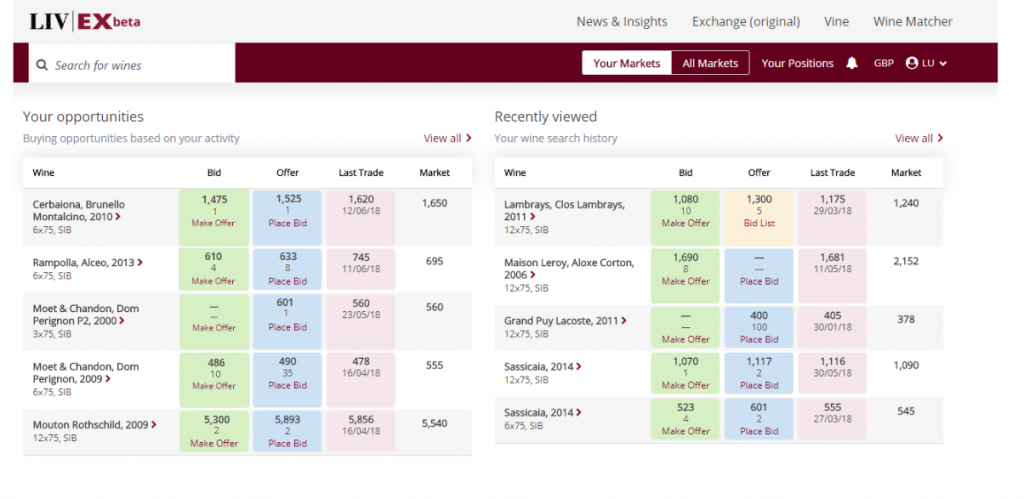This screenshot has width=1024, height=499.
Task: Click Cerbaiona last trade 1,620 cell
Action: (x=361, y=217)
